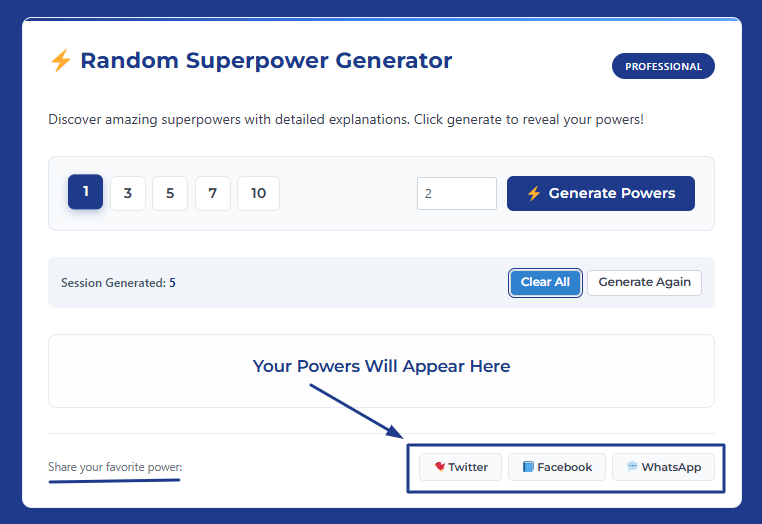The image size is (762, 524).
Task: Click the Twitter bird icon
Action: [440, 467]
